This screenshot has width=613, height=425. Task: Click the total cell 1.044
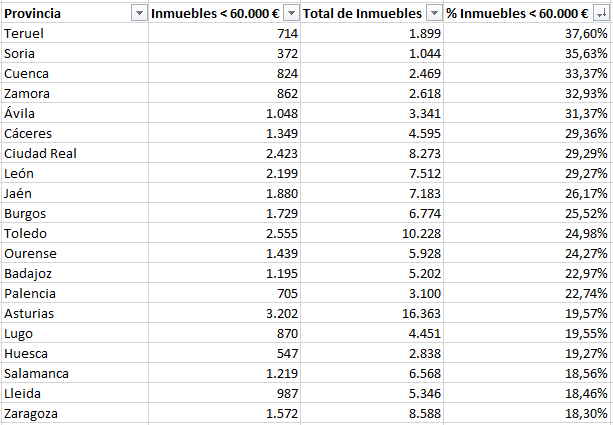tap(372, 53)
